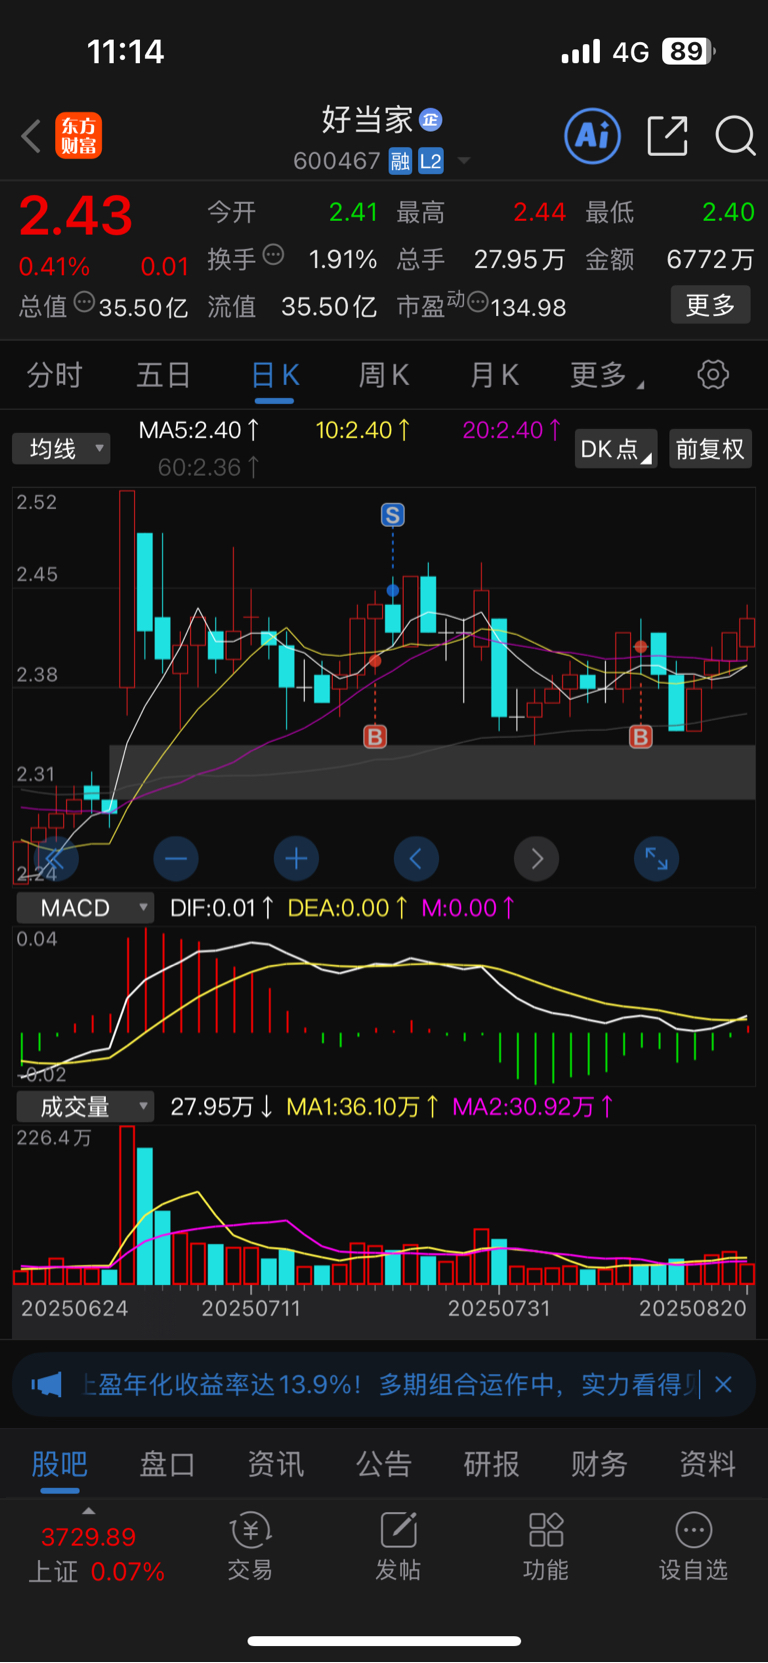Open the 东方财富 logo icon
The height and width of the screenshot is (1663, 768).
(78, 136)
